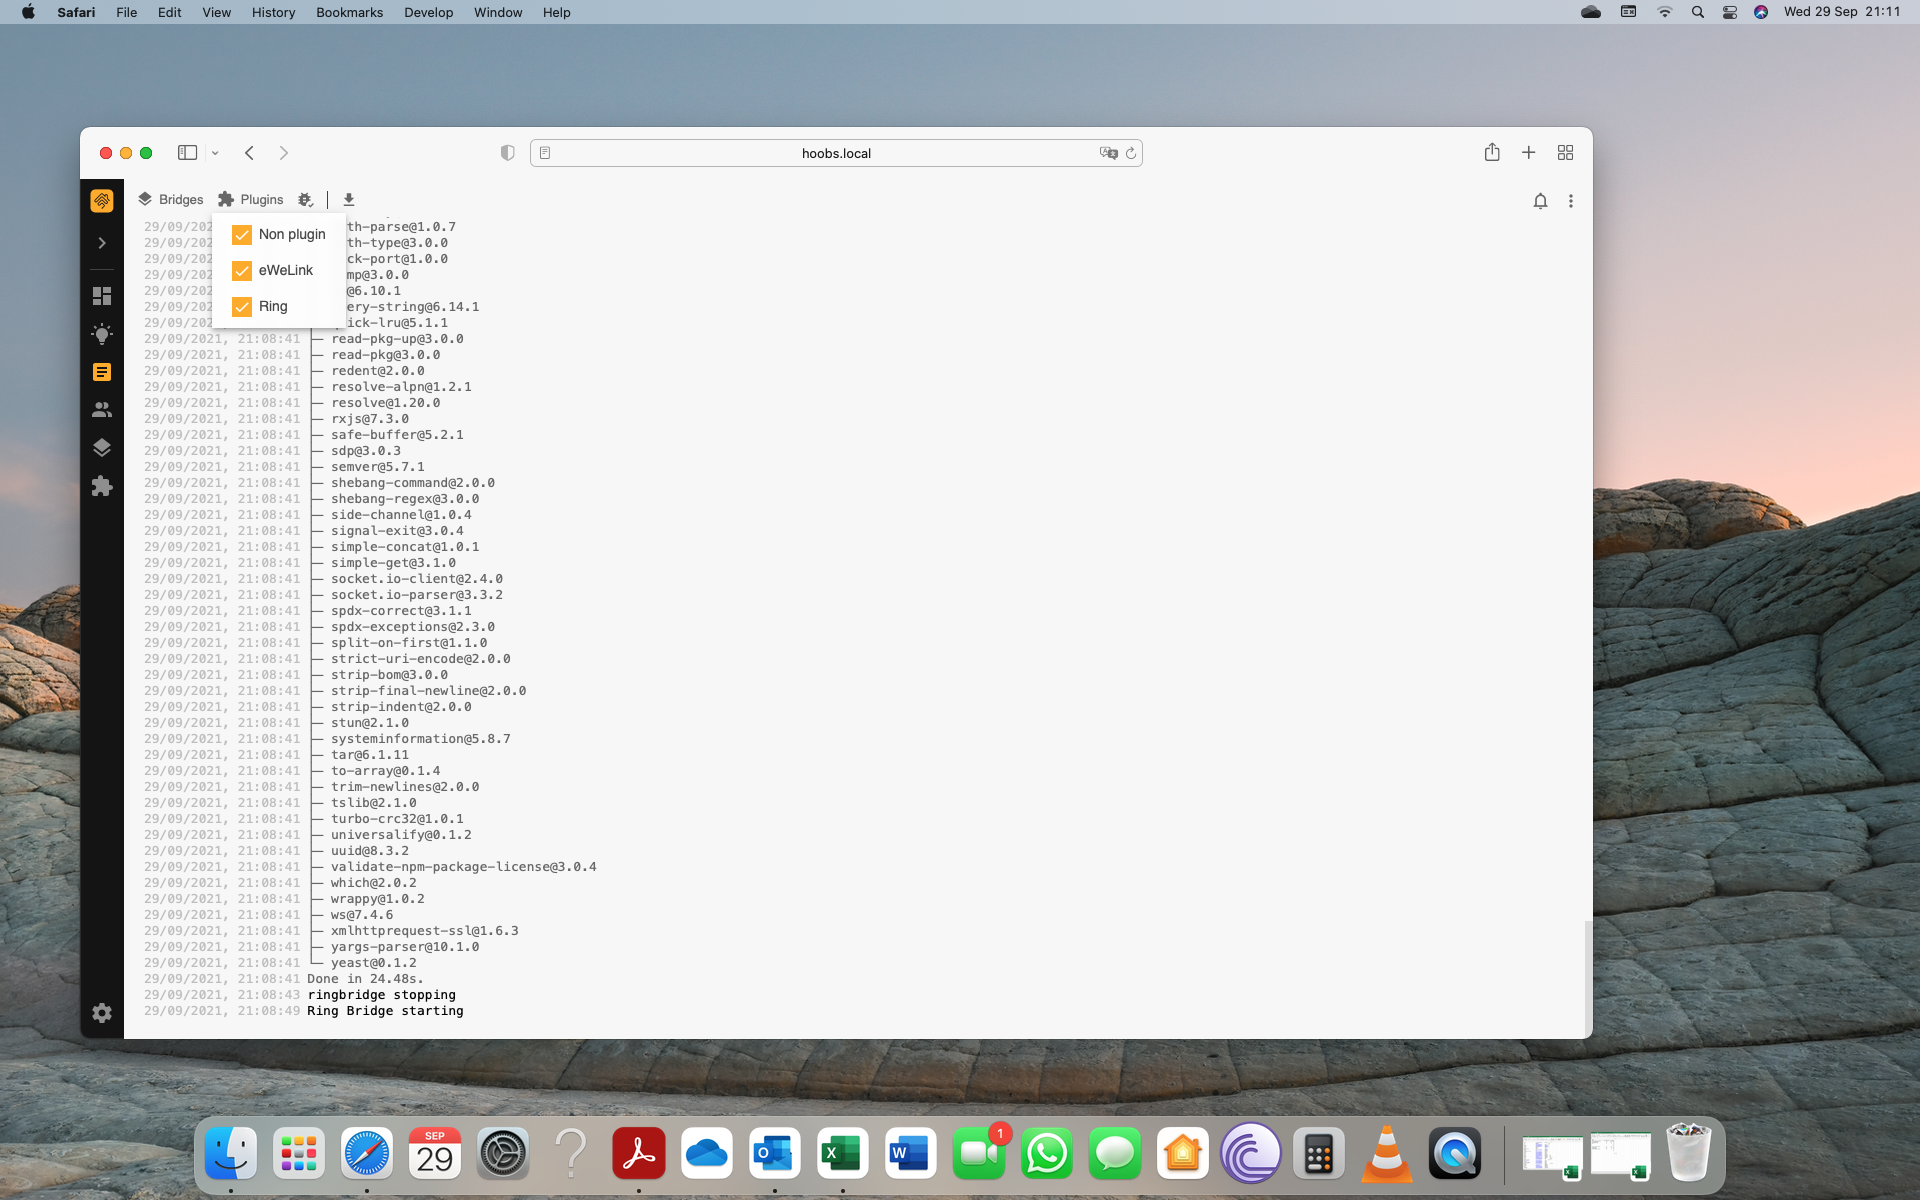The width and height of the screenshot is (1920, 1200).
Task: Click the debug bug icon in log toolbar
Action: (306, 199)
